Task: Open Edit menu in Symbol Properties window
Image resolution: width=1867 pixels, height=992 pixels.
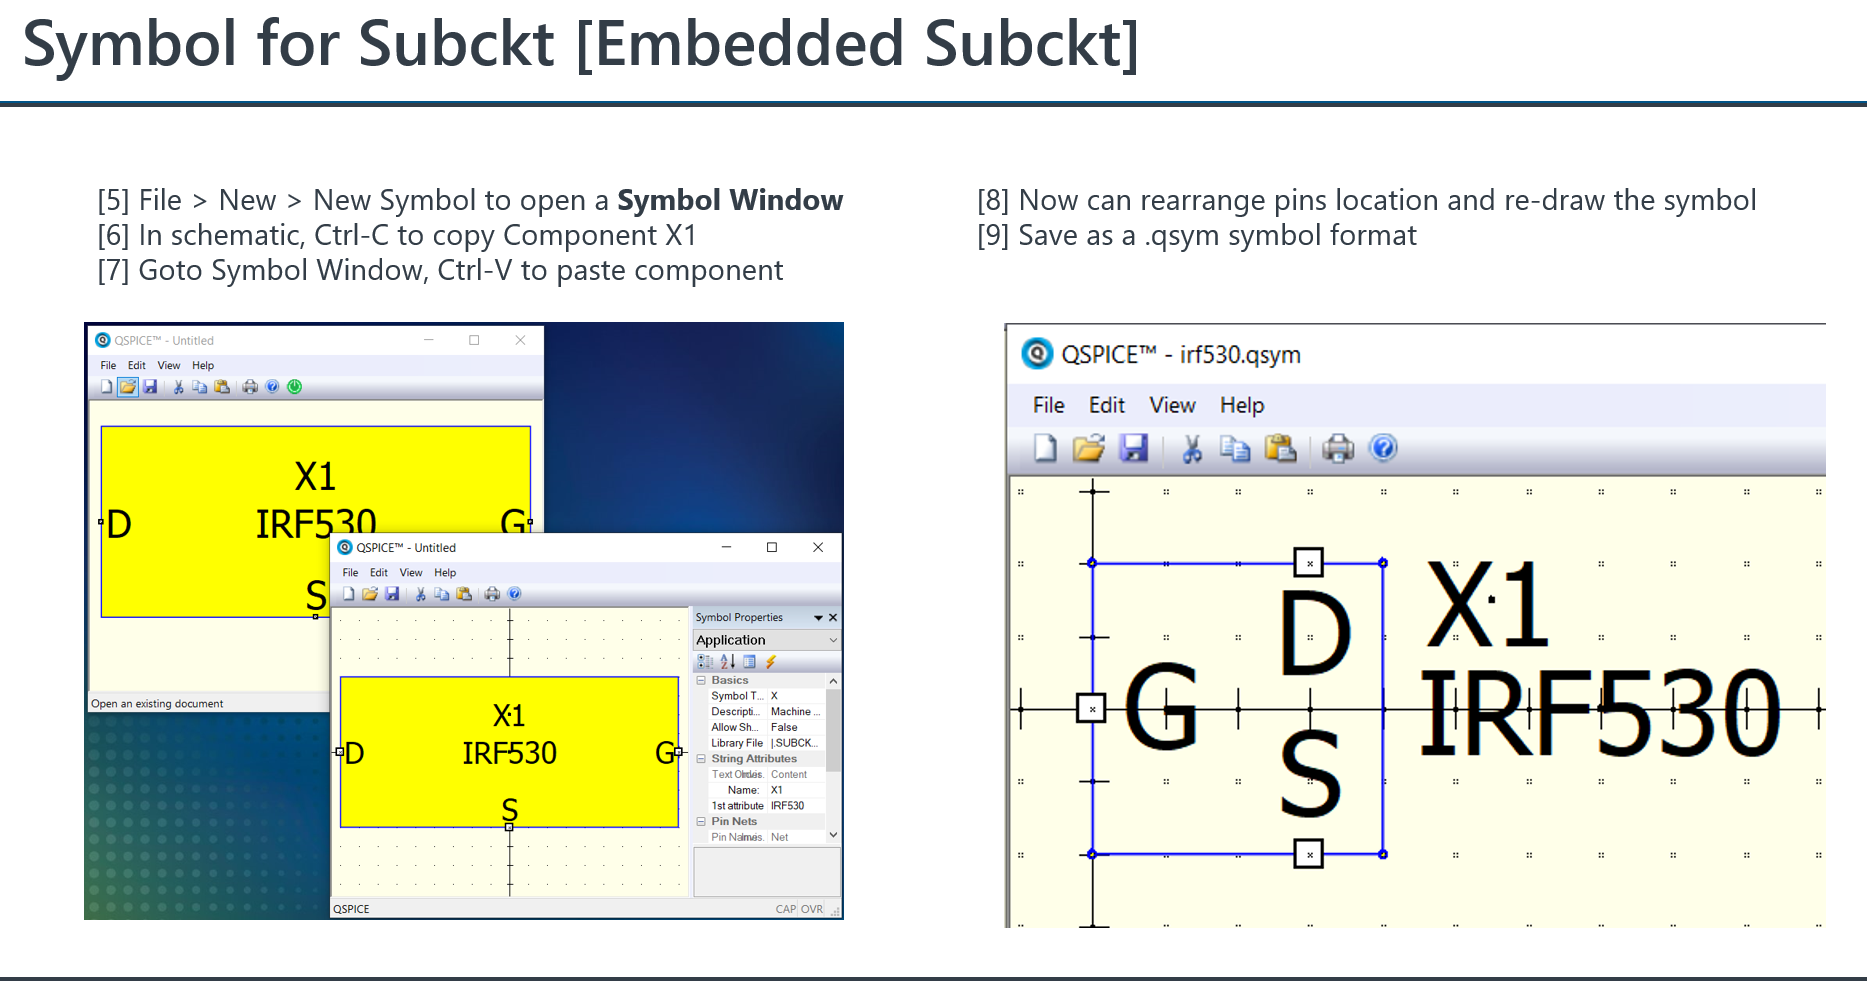Action: pyautogui.click(x=379, y=573)
